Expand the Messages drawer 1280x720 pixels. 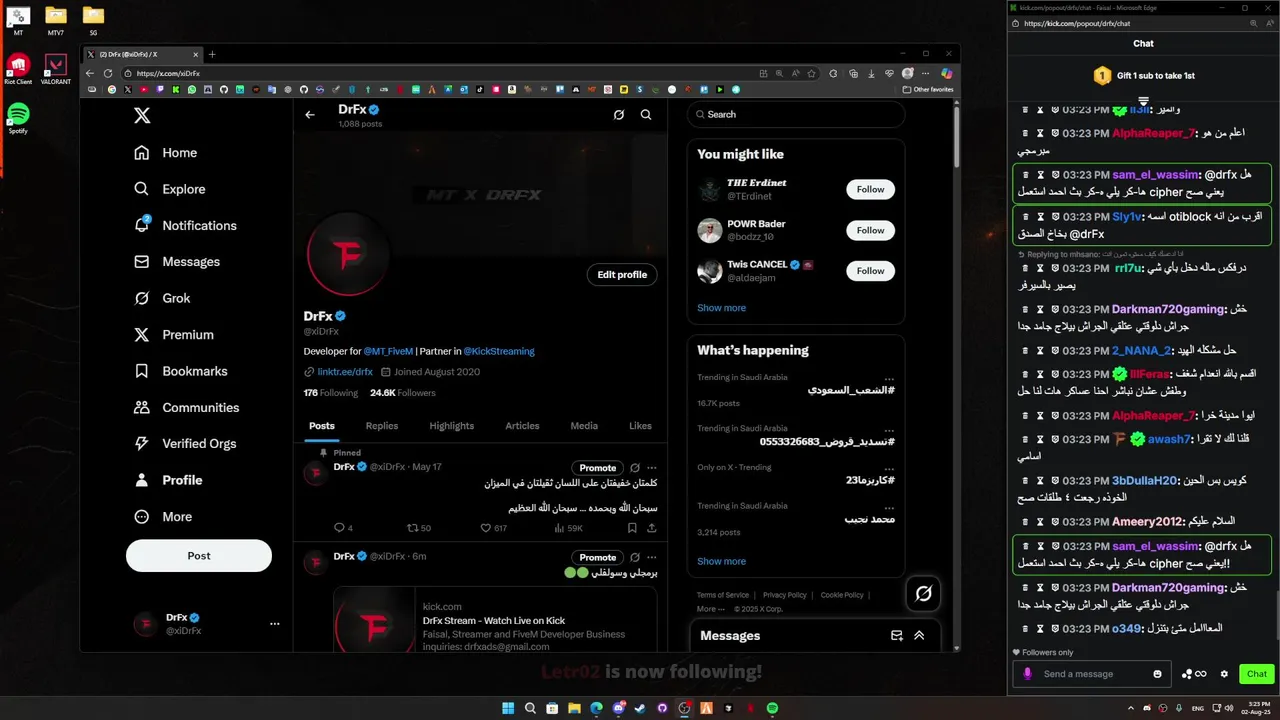click(x=919, y=635)
